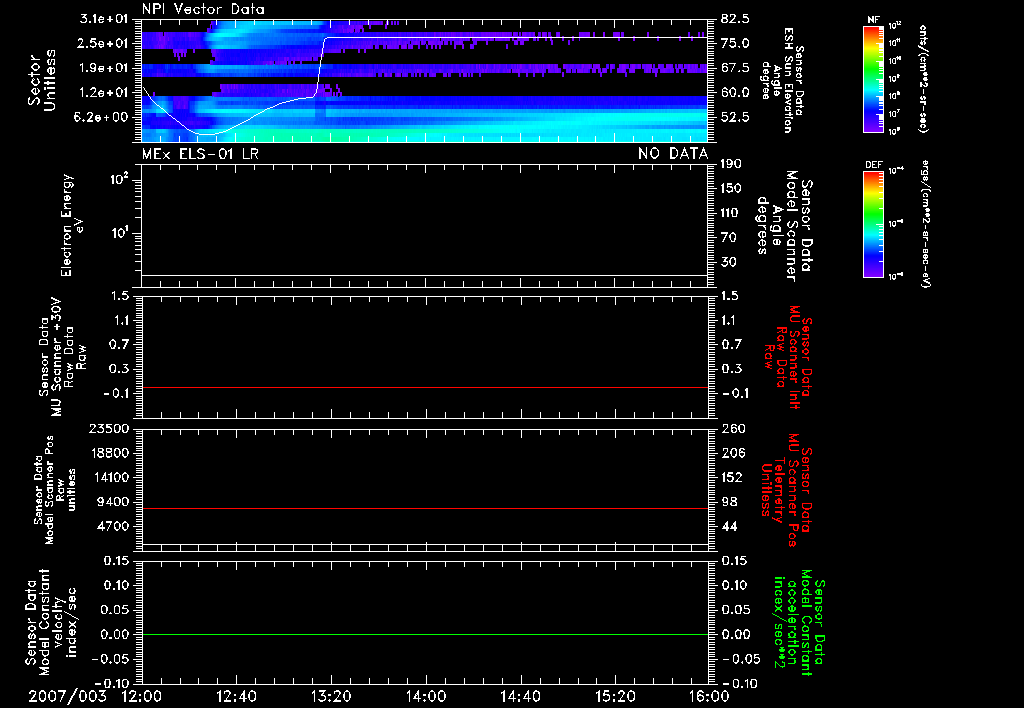Select the 'NPI Vector Data' panel title

203,9
